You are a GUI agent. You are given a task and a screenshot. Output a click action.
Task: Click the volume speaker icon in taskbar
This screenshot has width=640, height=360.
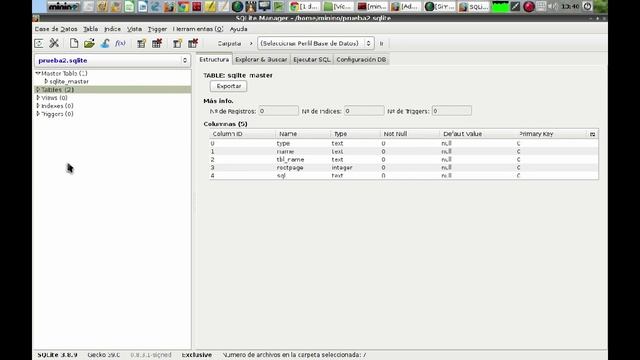click(552, 6)
